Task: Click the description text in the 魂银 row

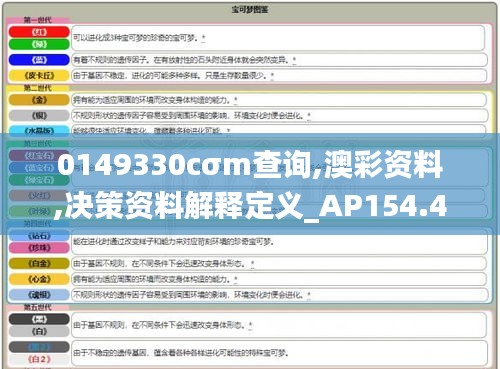Action: tap(189, 295)
